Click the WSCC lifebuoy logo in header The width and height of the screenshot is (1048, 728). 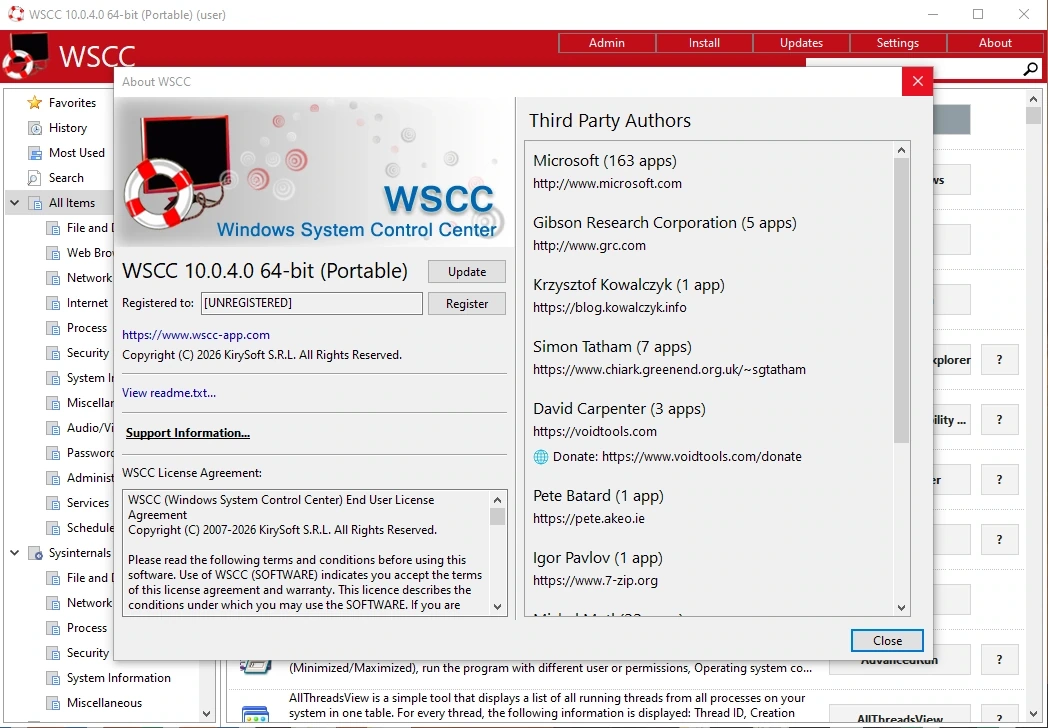click(x=25, y=55)
